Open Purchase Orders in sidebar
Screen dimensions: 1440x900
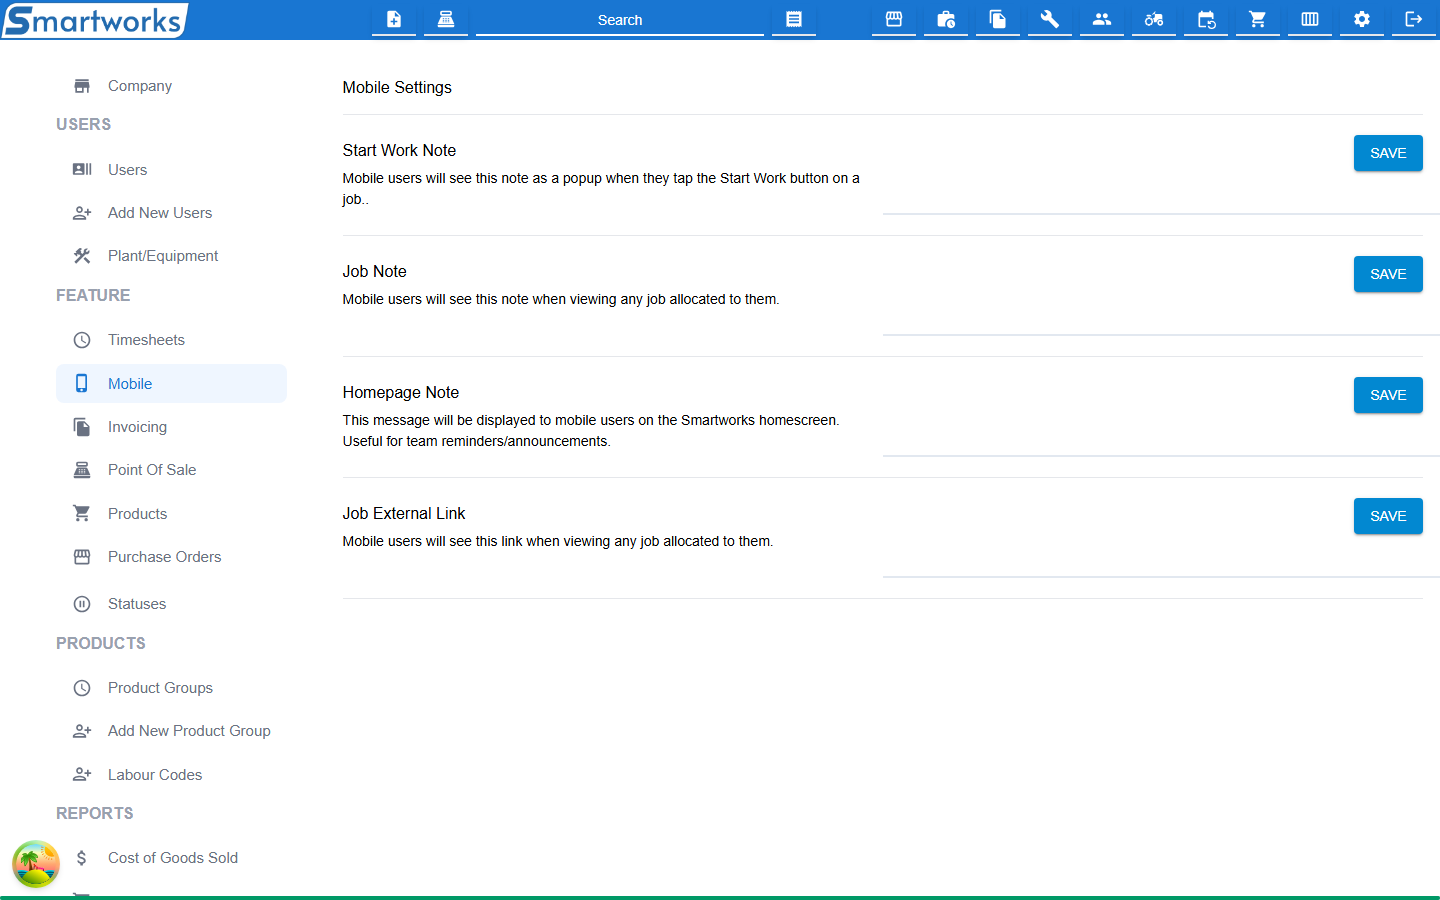[x=171, y=557]
